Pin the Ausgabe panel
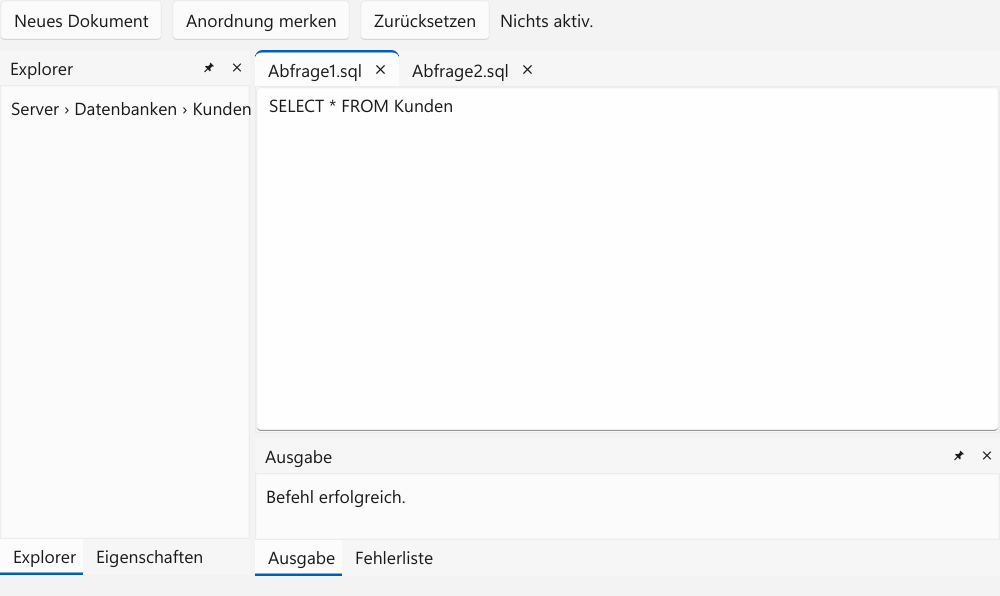The width and height of the screenshot is (1000, 596). tap(959, 456)
